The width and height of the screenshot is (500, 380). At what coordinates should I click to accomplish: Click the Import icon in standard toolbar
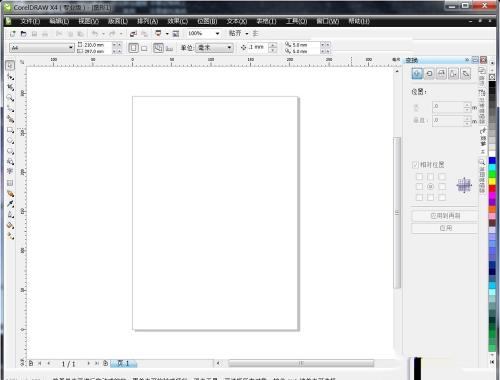click(x=134, y=34)
